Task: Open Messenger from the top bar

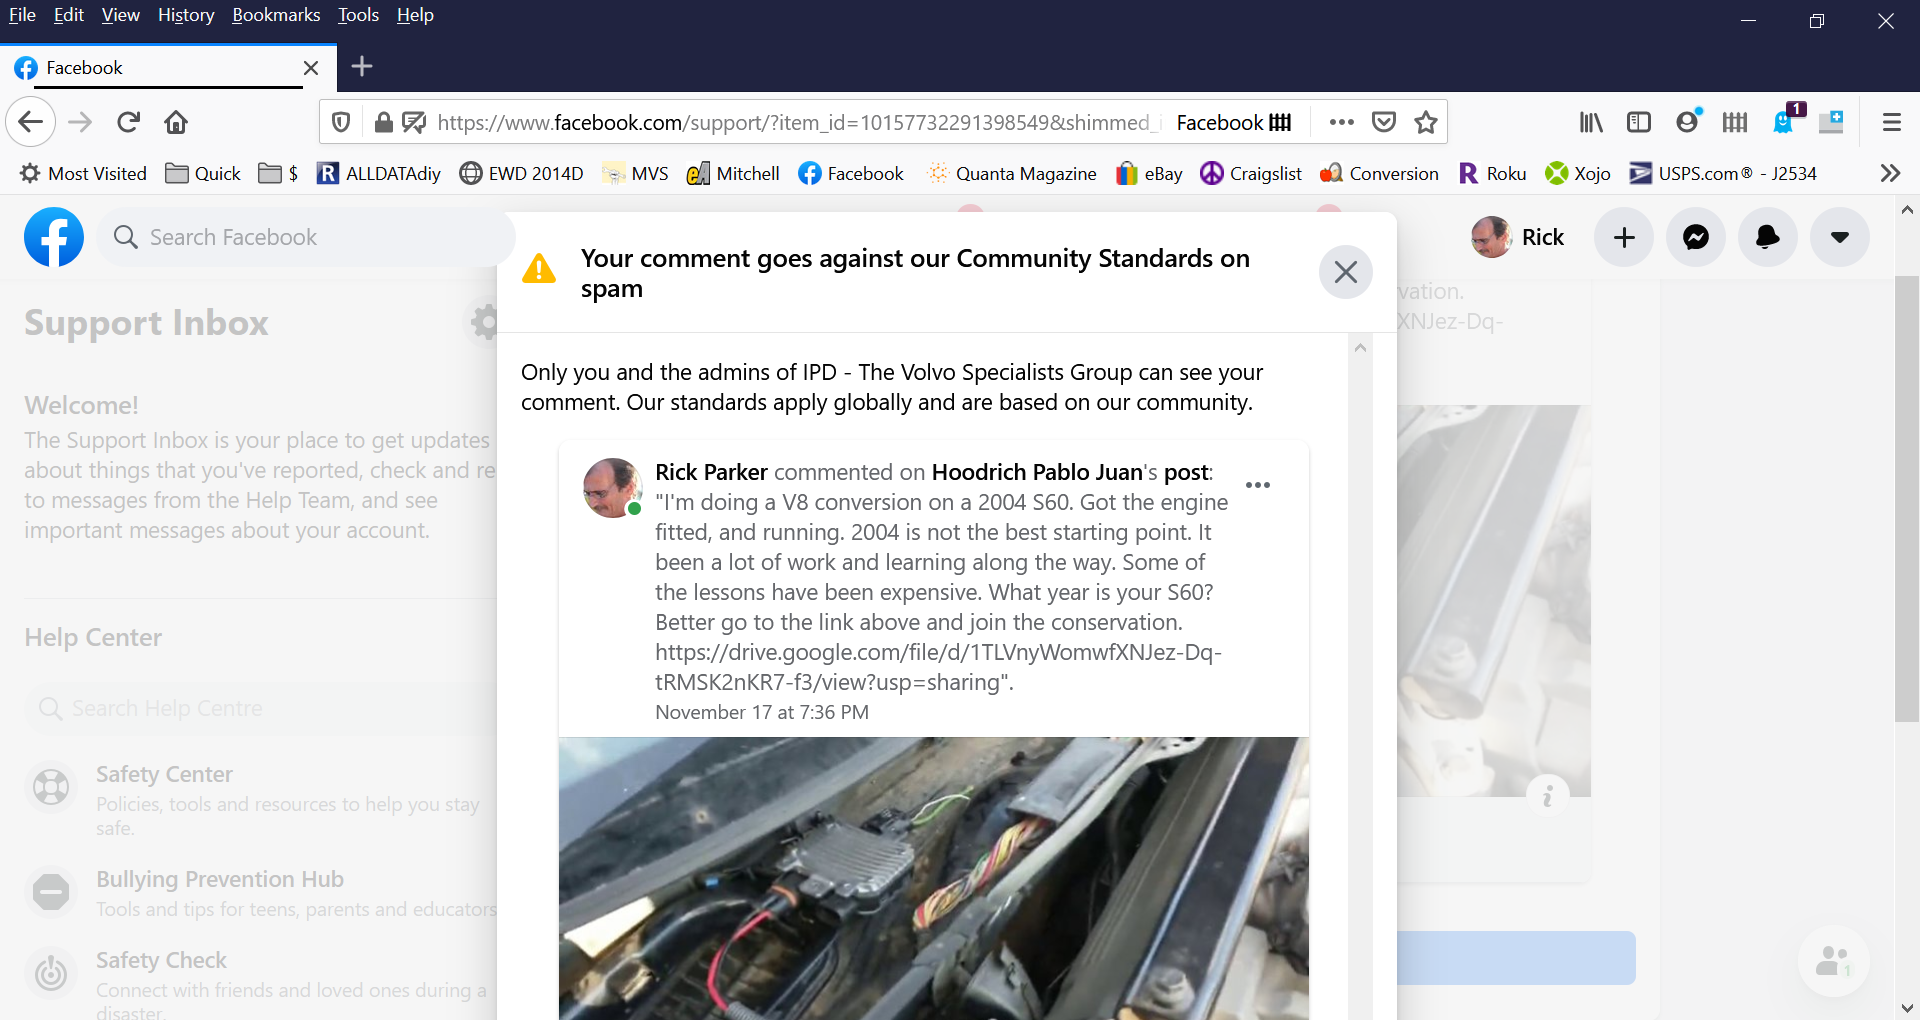Action: (x=1696, y=237)
